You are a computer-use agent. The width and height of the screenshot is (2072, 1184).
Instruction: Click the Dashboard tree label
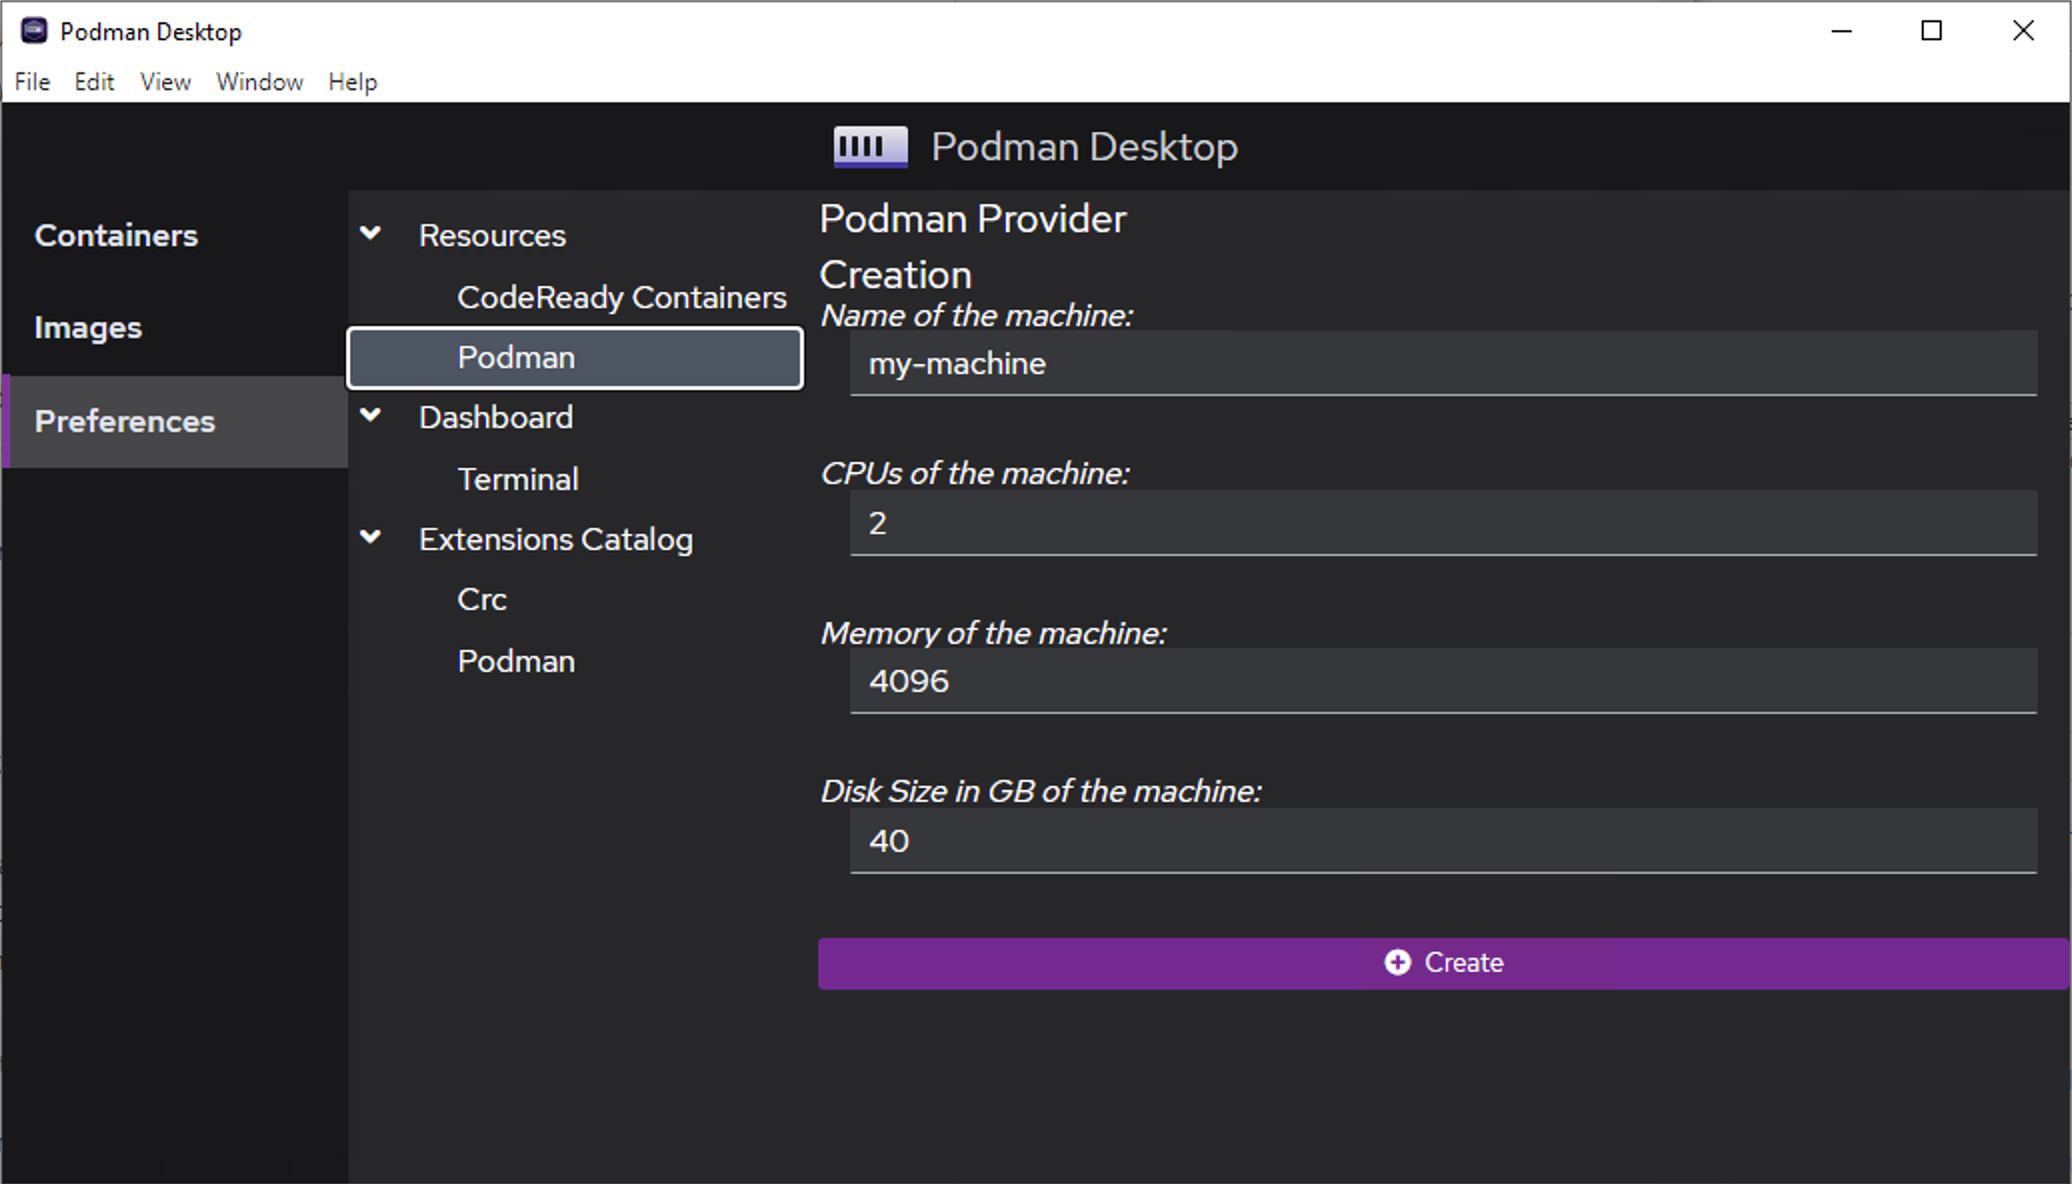click(x=496, y=417)
